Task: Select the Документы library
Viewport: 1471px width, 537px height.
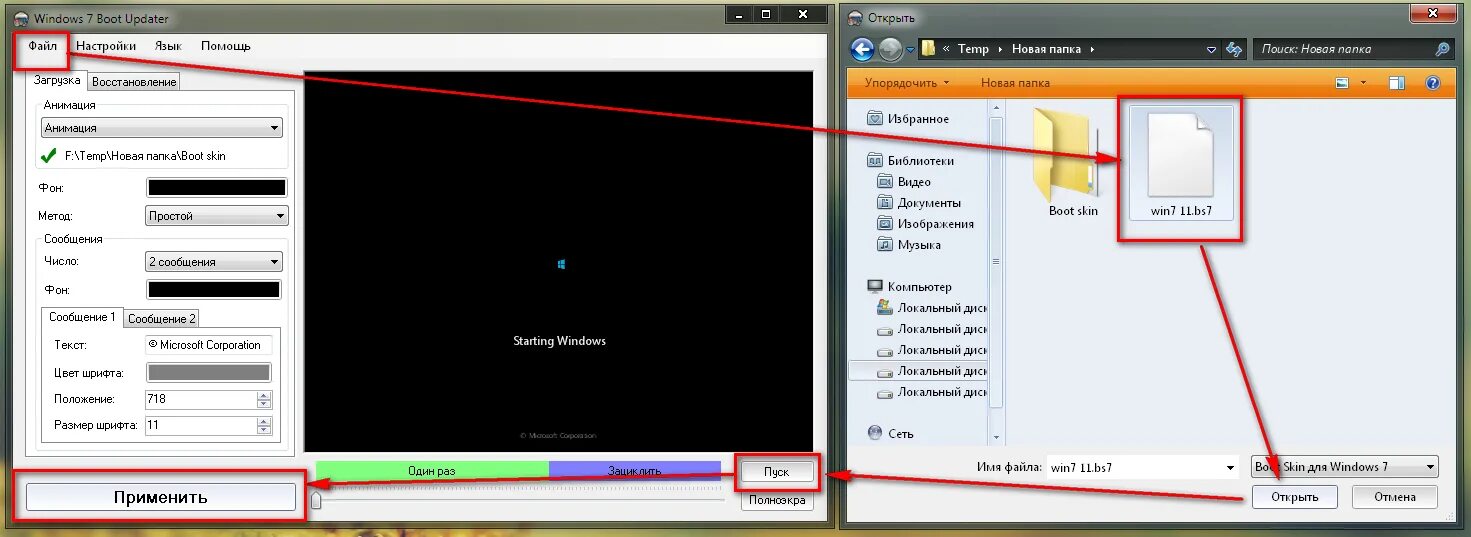Action: click(x=919, y=203)
